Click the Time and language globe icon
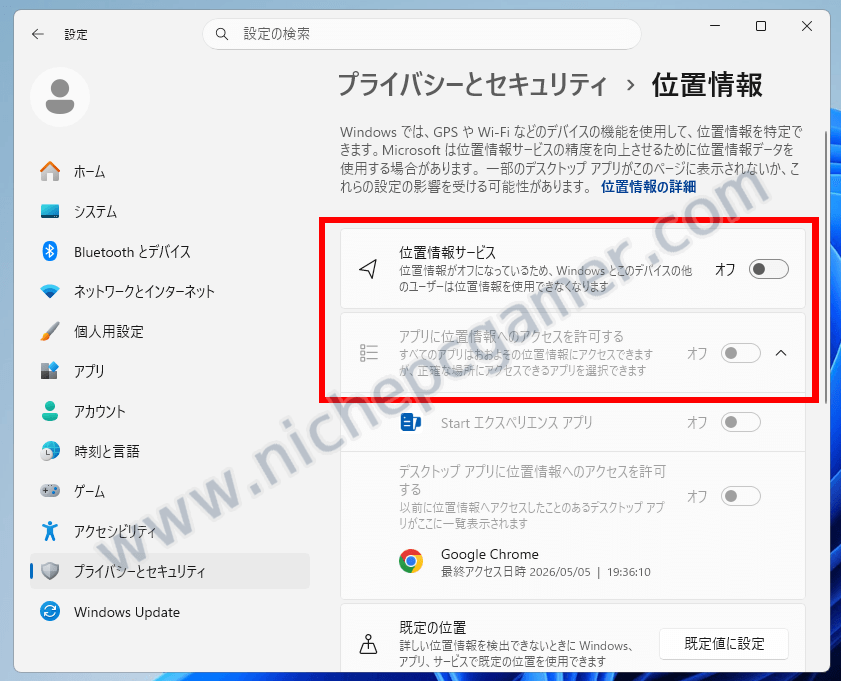 [x=50, y=451]
